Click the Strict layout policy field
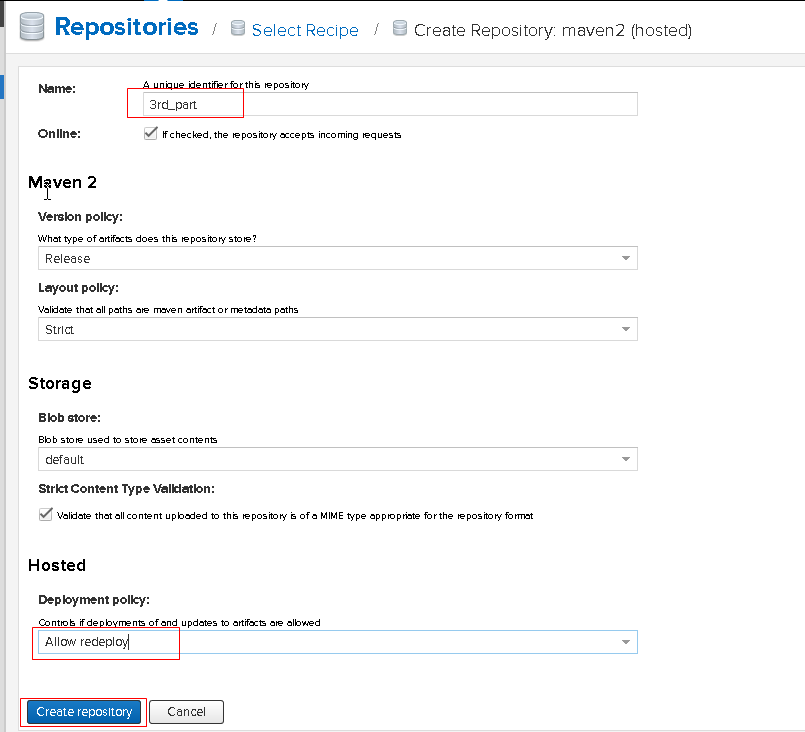The image size is (805, 732). [x=338, y=329]
